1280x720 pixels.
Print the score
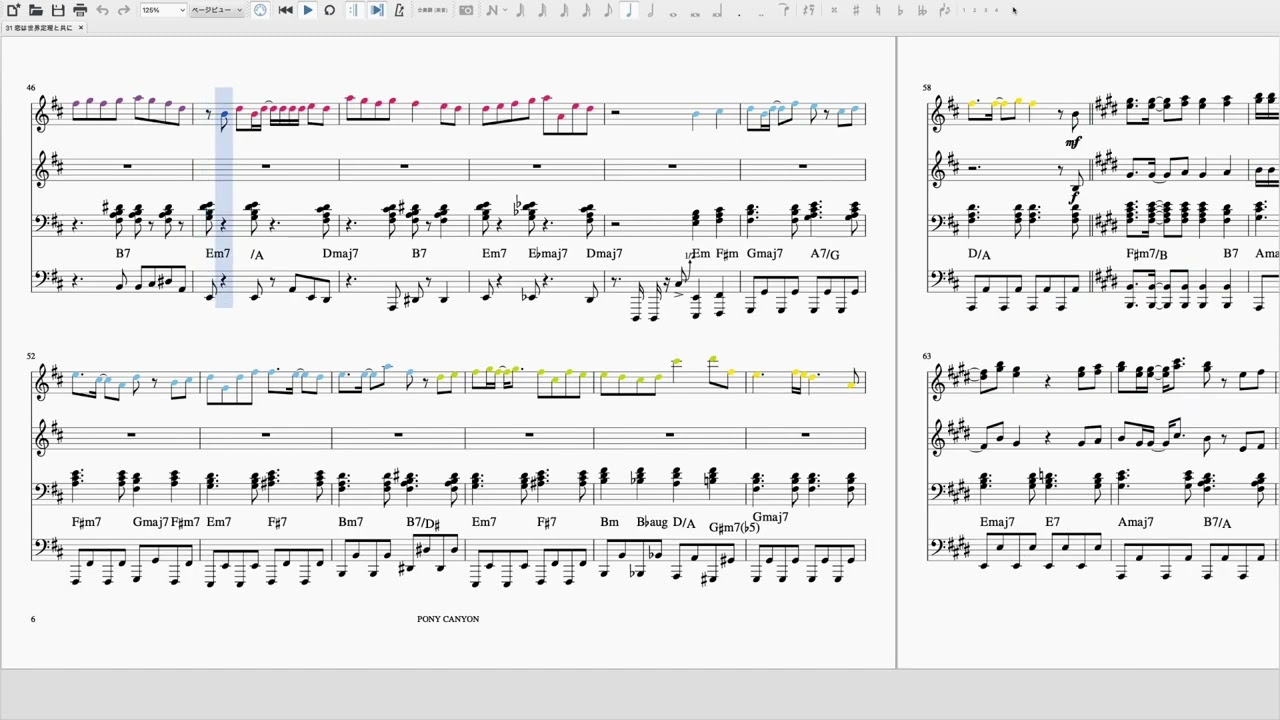[80, 10]
